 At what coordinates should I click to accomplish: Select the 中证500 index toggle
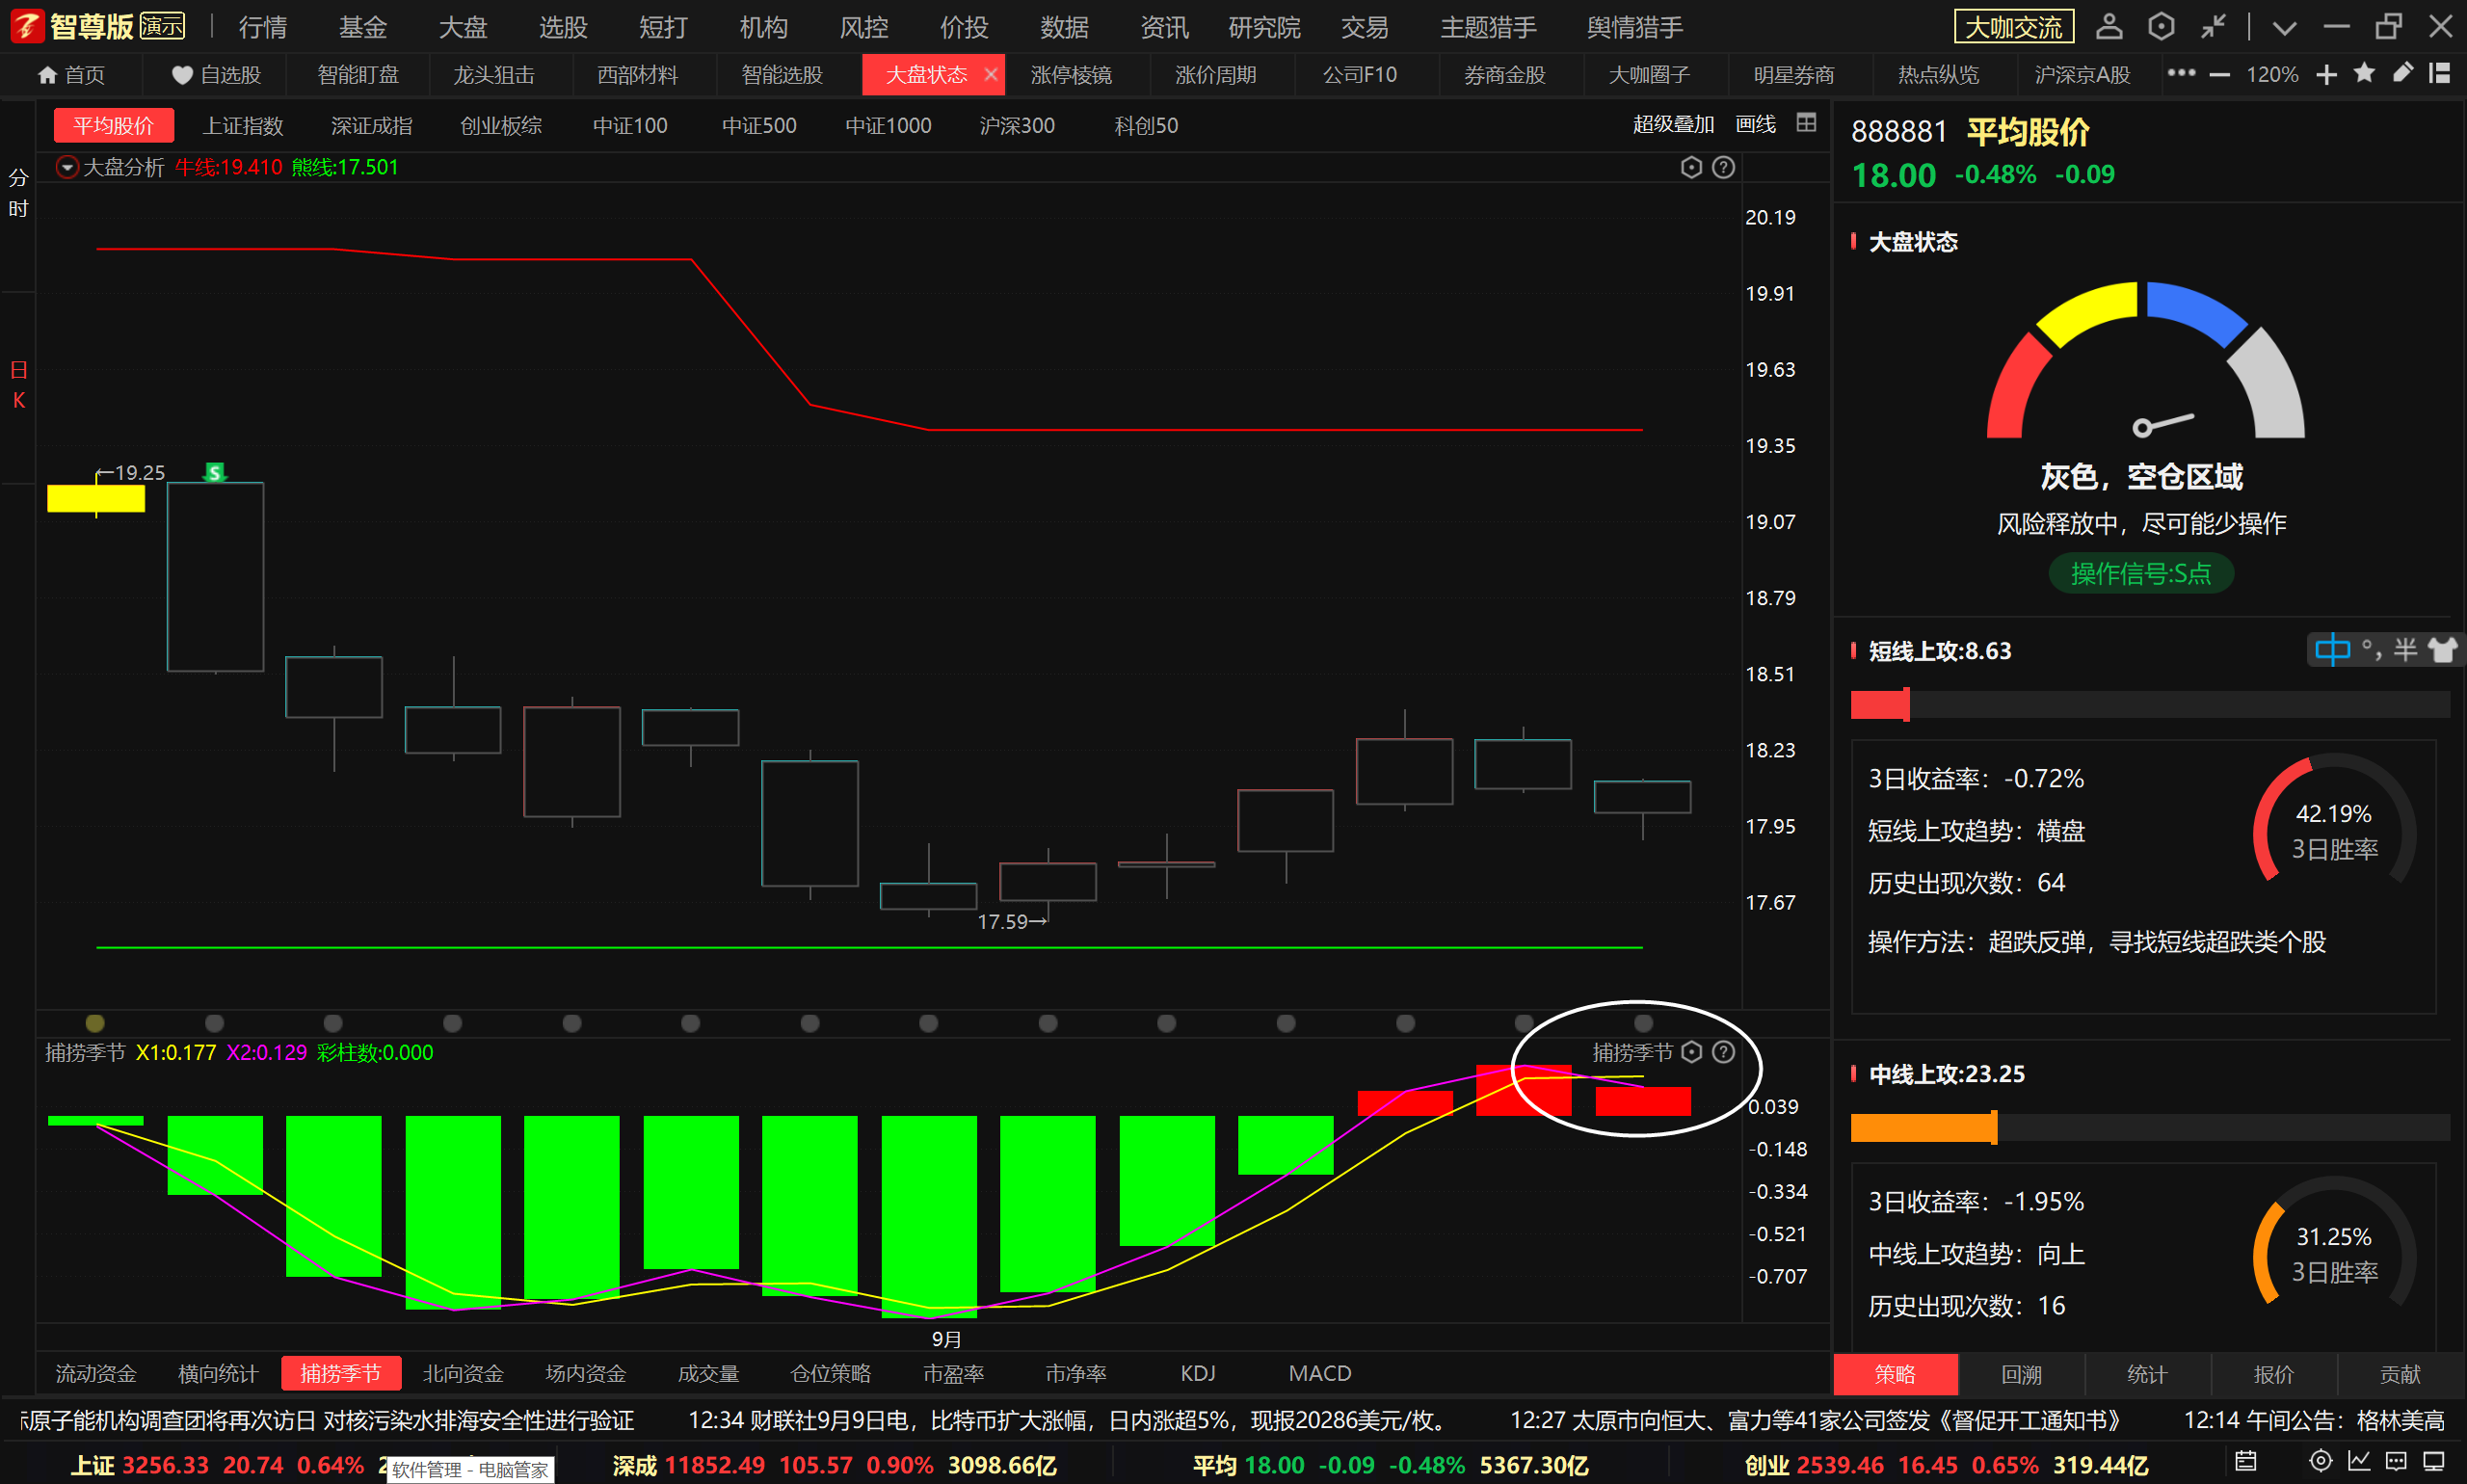[759, 126]
